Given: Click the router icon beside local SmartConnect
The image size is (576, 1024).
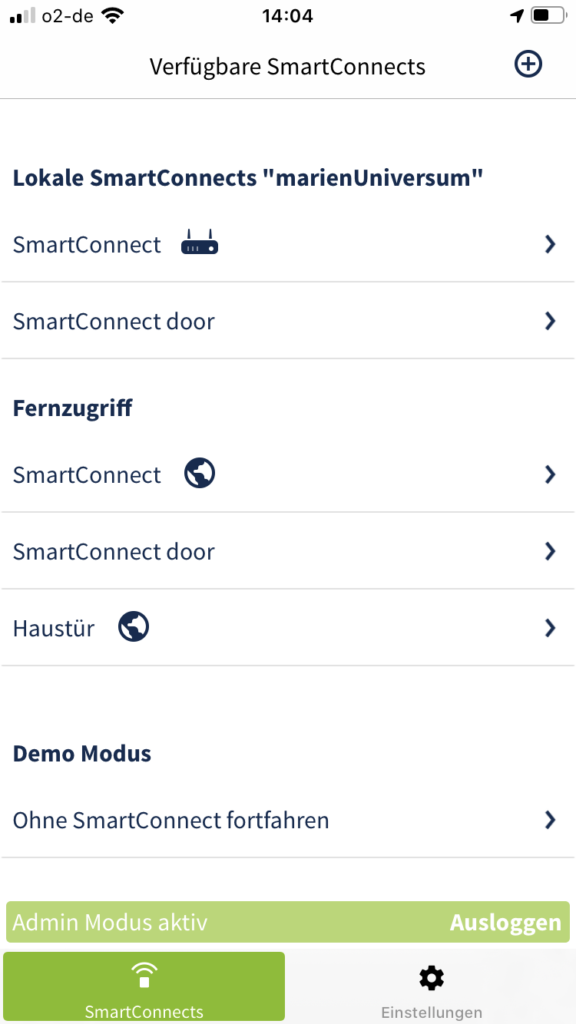Looking at the screenshot, I should pyautogui.click(x=200, y=242).
